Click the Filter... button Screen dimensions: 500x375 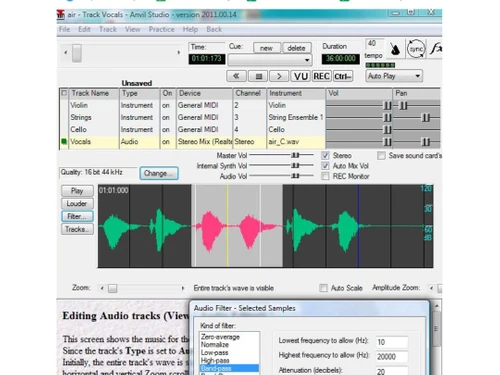coord(77,216)
